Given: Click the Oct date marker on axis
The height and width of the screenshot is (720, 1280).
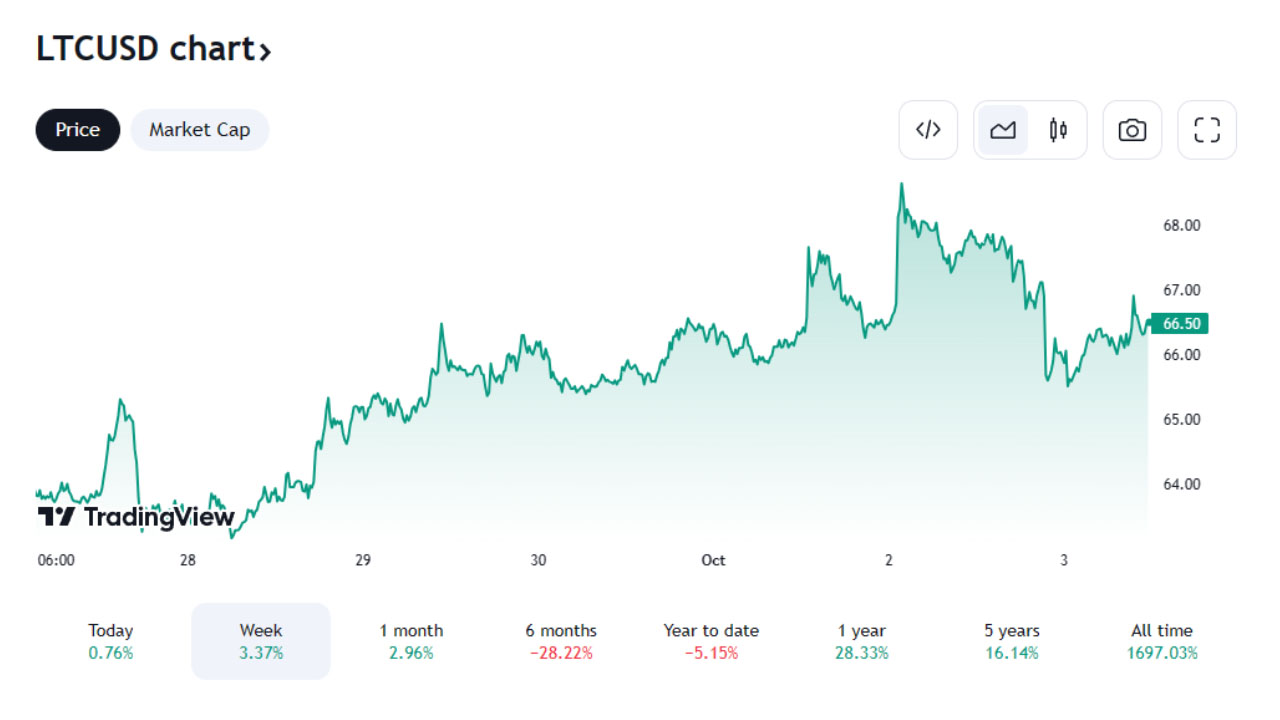Looking at the screenshot, I should 713,560.
